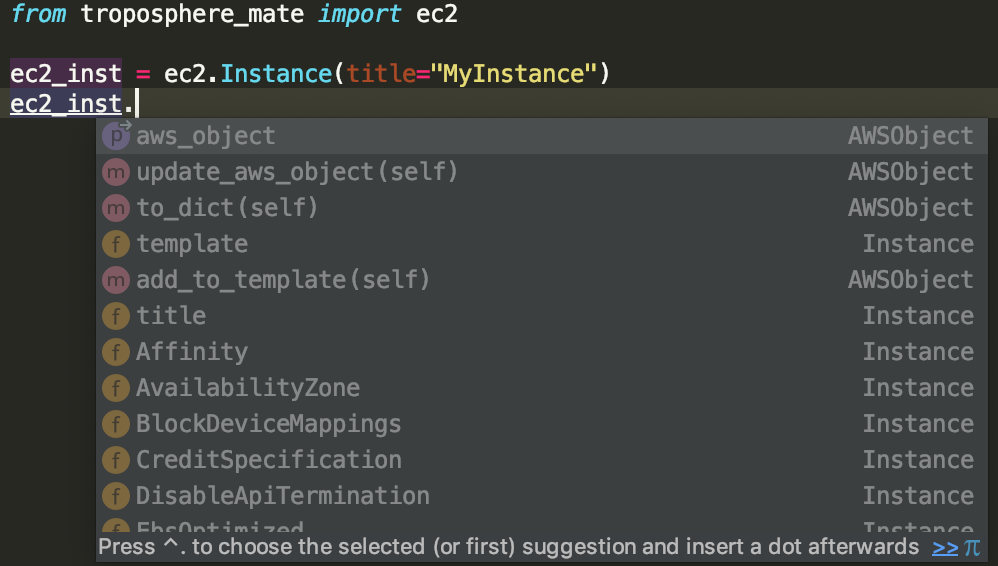Click the method icon beside add_to_template
Image resolution: width=998 pixels, height=566 pixels.
pos(117,280)
